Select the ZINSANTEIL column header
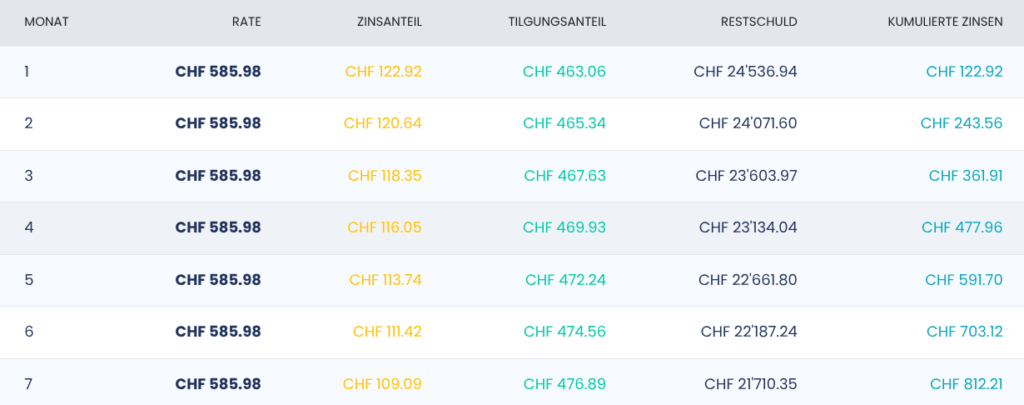 point(389,22)
